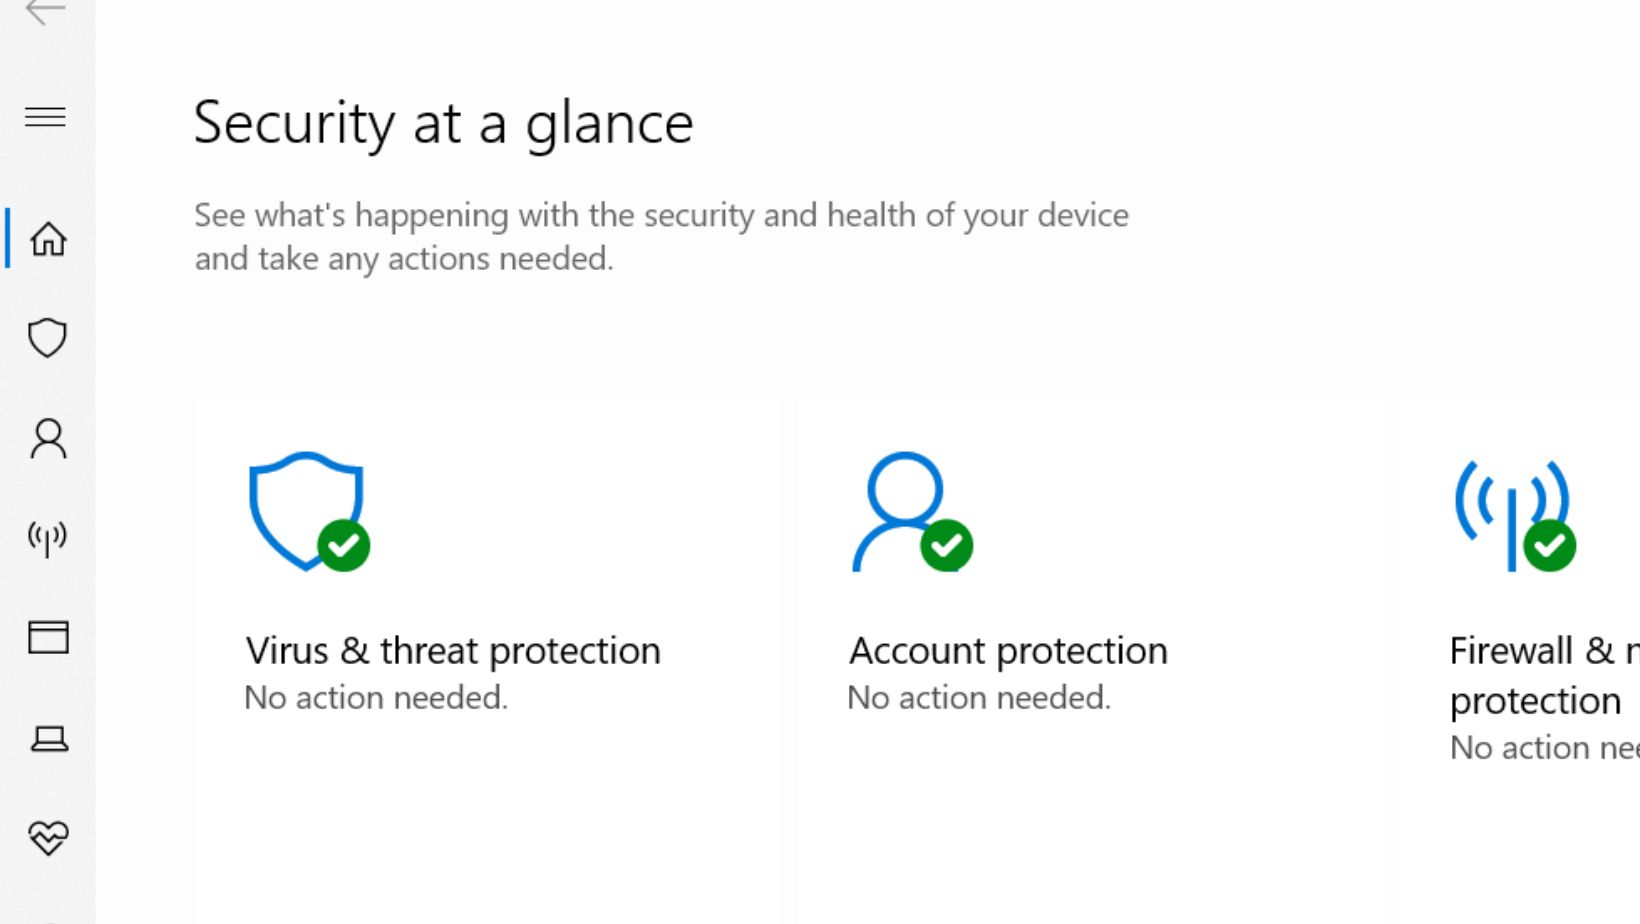
Task: Click the green checkmark on the person icon
Action: pyautogui.click(x=946, y=545)
